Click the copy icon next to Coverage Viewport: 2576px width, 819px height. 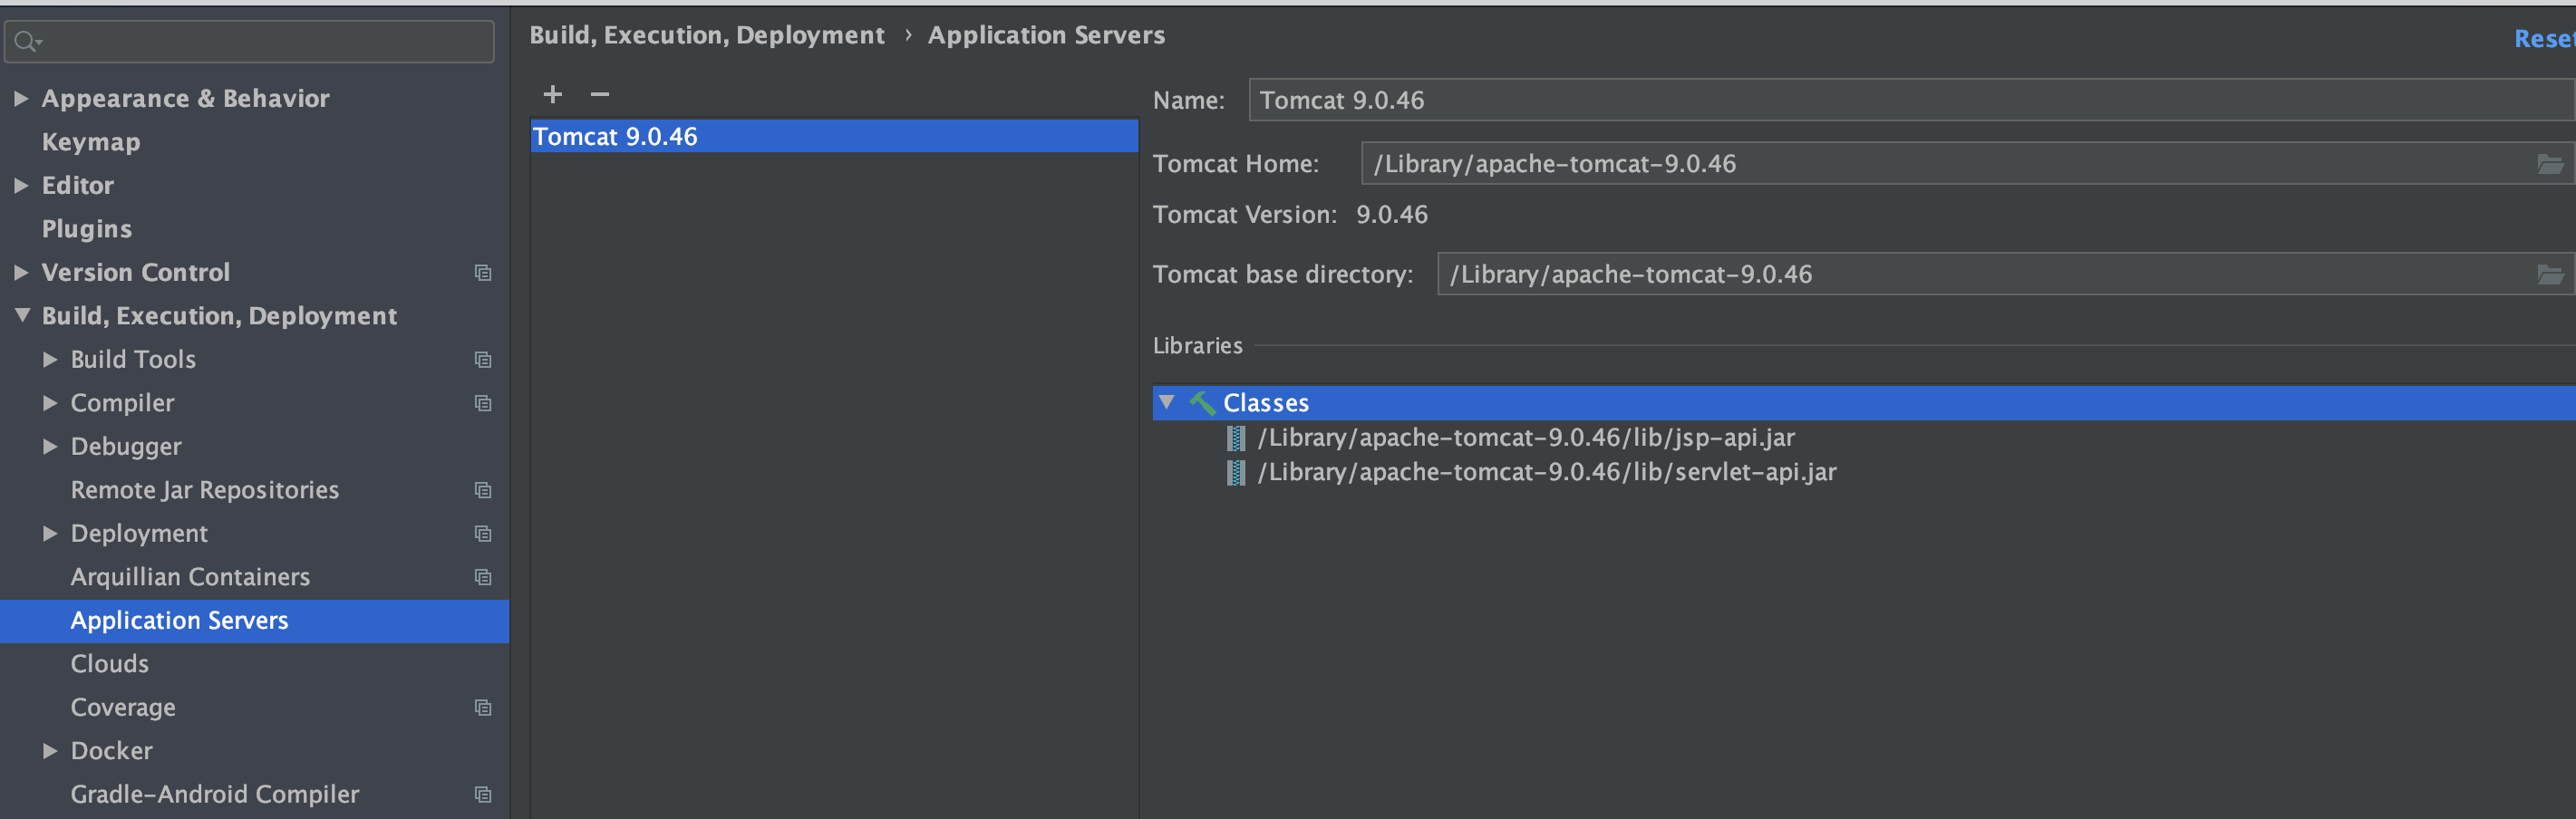point(483,707)
